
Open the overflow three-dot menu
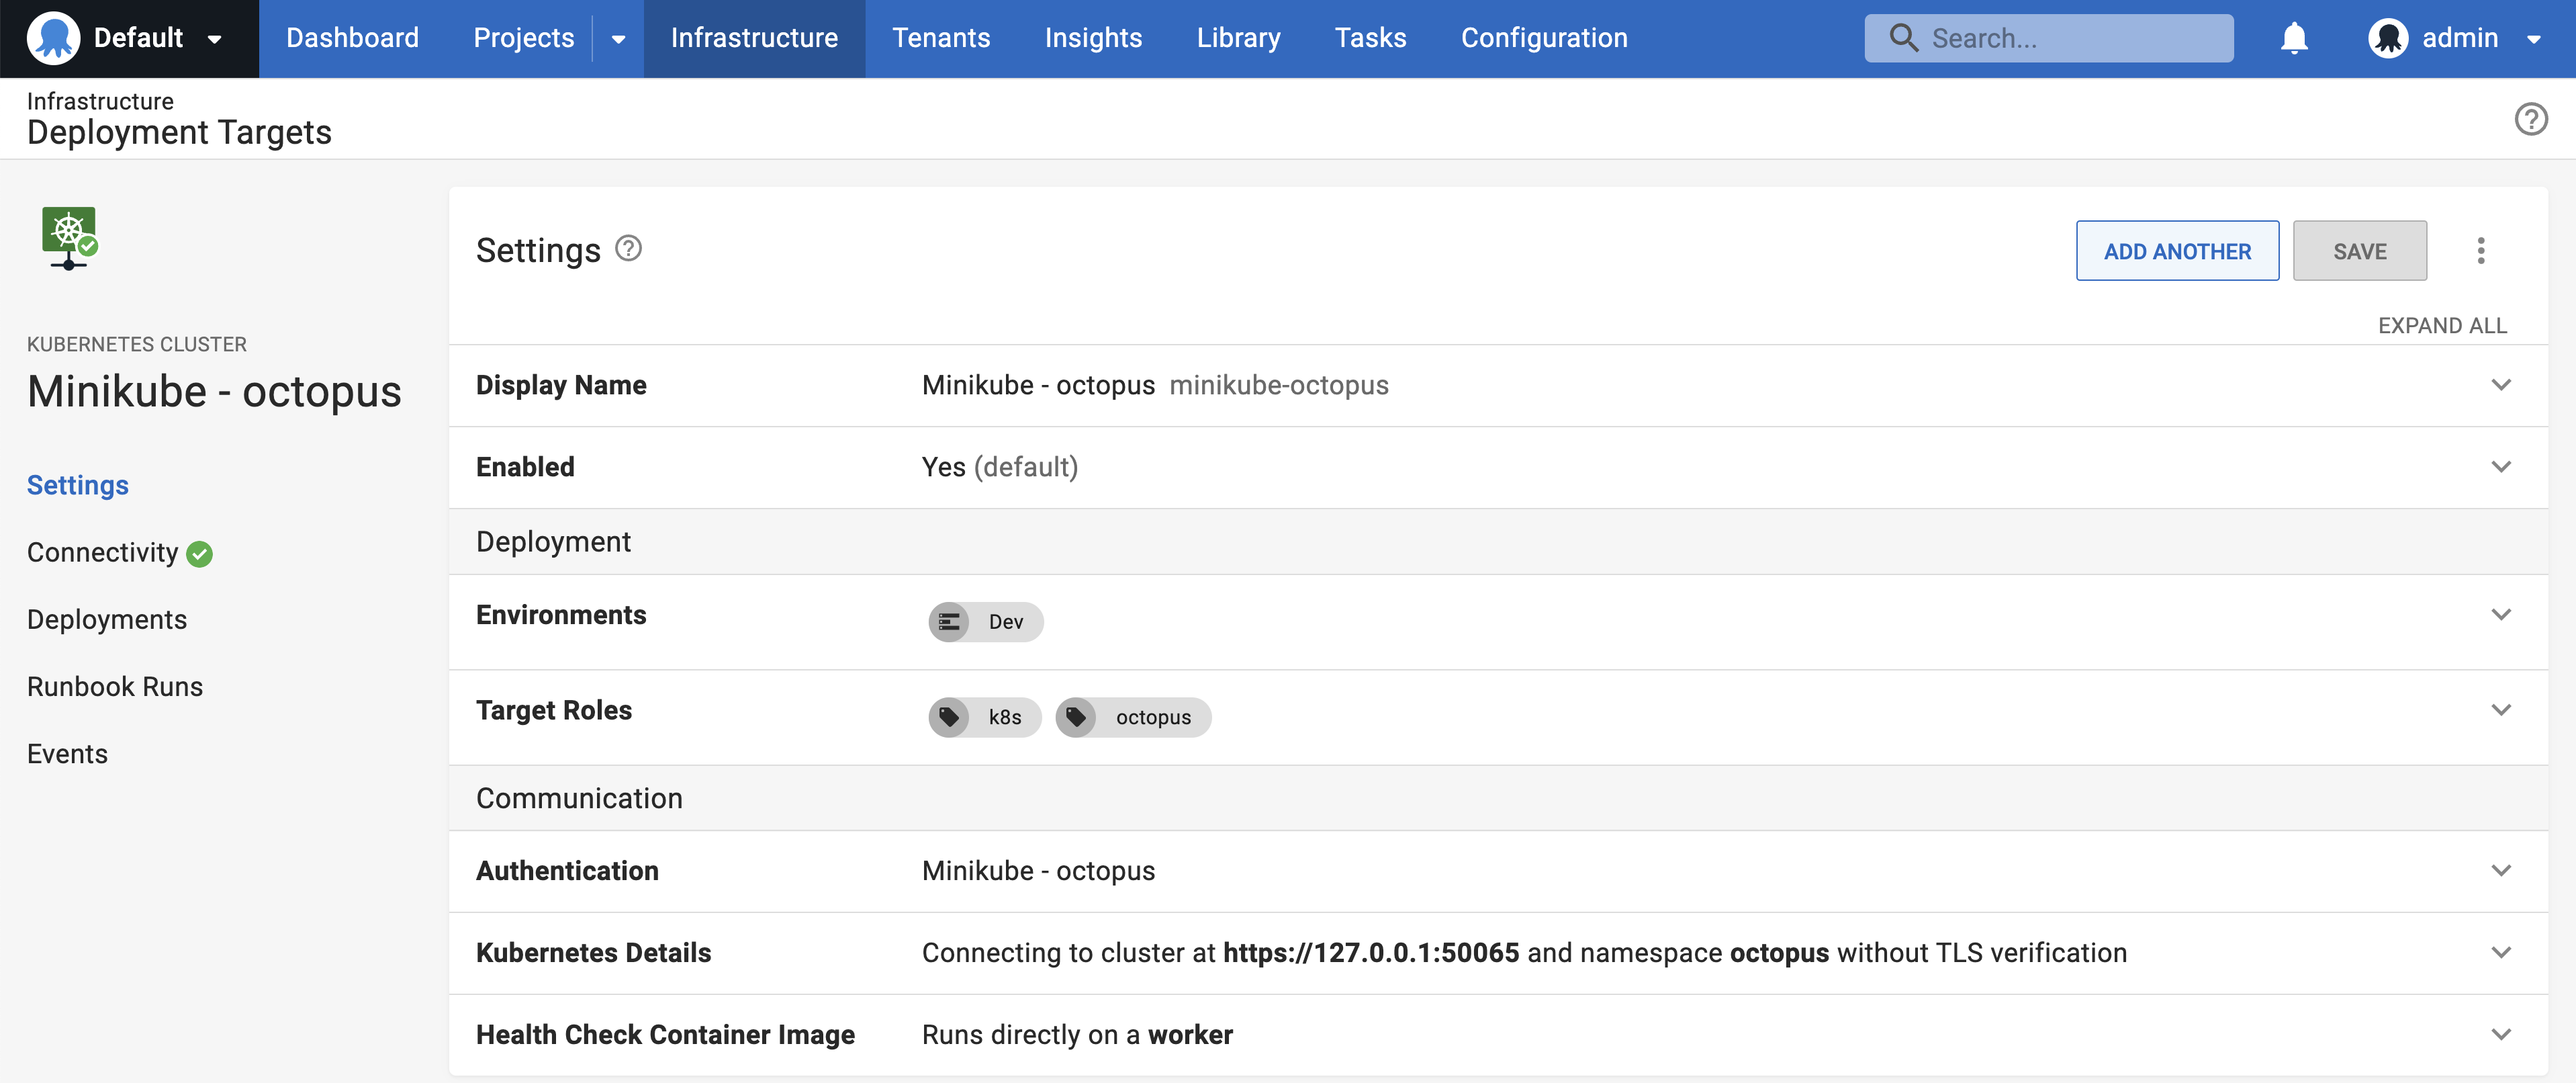tap(2481, 250)
